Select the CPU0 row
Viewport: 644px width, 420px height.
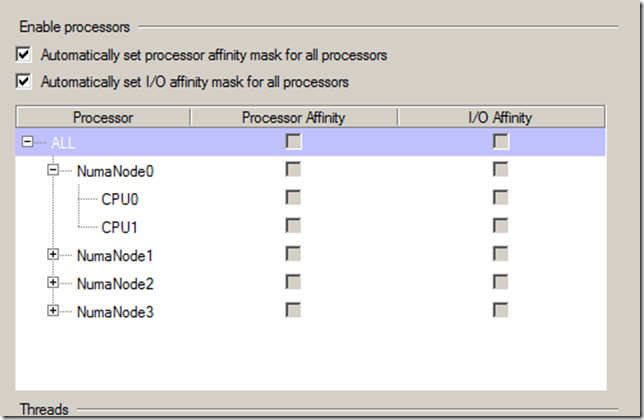pyautogui.click(x=120, y=199)
